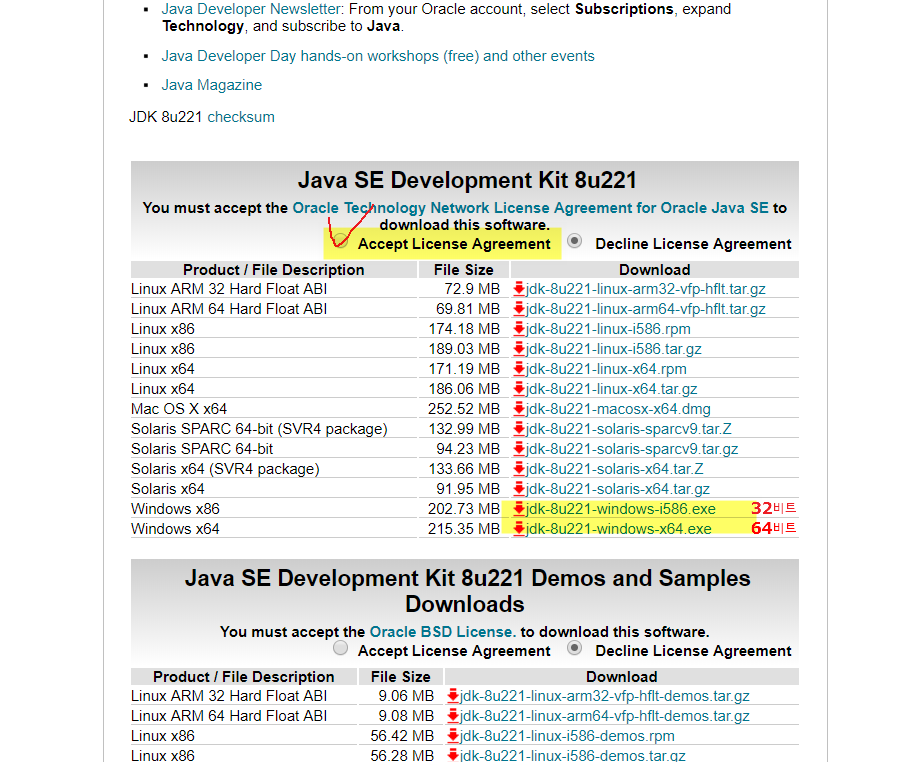Download jdk-8u221-linux-arm64-vfp-hflt.tar.gz file link
The height and width of the screenshot is (762, 900).
pyautogui.click(x=646, y=309)
